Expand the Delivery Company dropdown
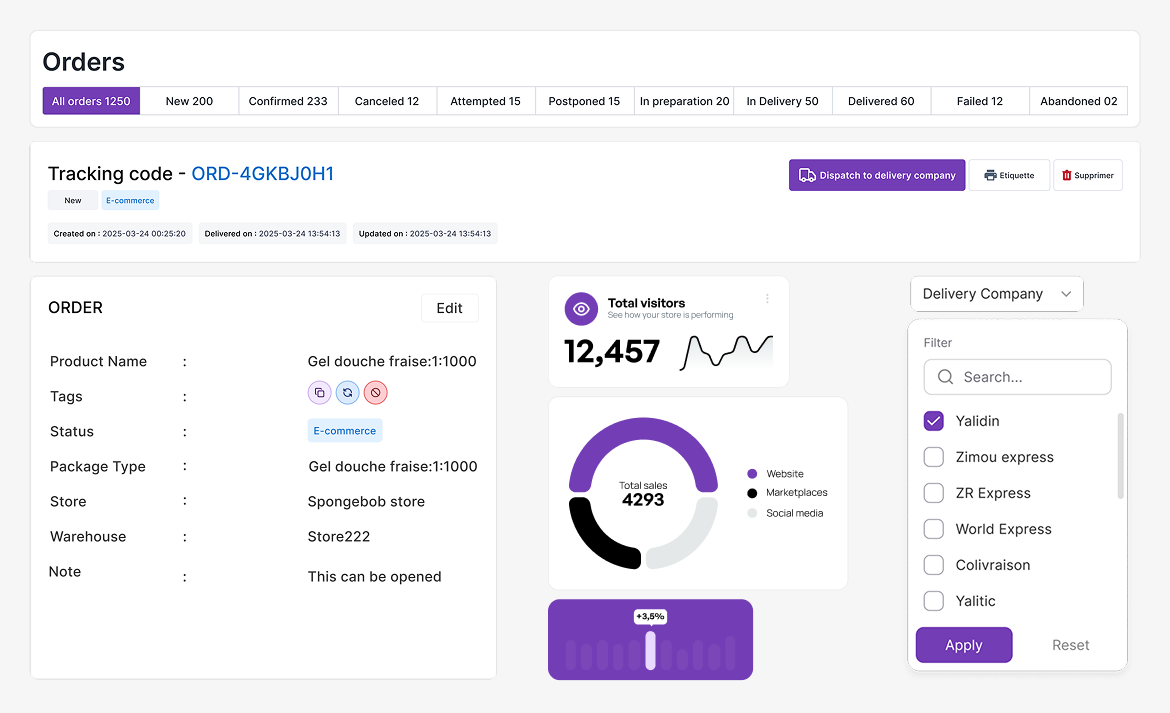Viewport: 1170px width, 713px height. [996, 294]
